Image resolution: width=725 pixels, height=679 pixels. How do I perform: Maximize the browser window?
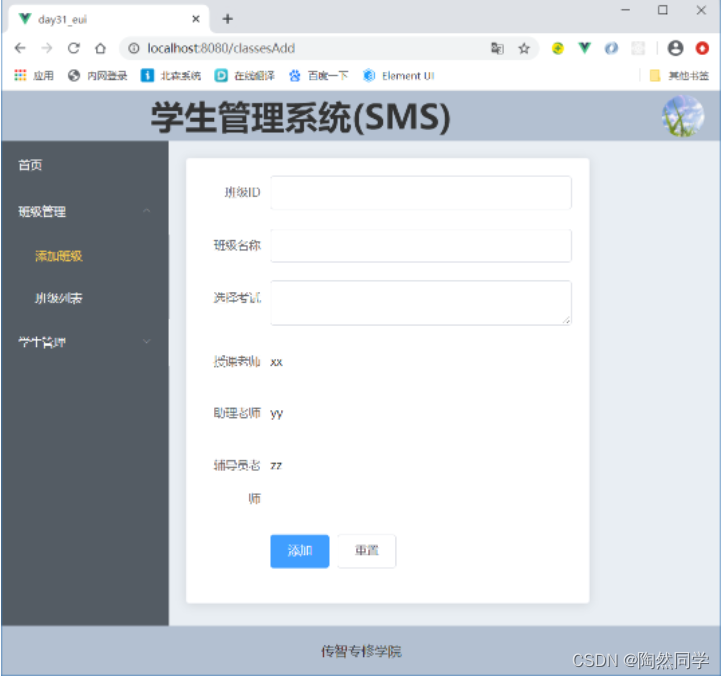[x=665, y=10]
